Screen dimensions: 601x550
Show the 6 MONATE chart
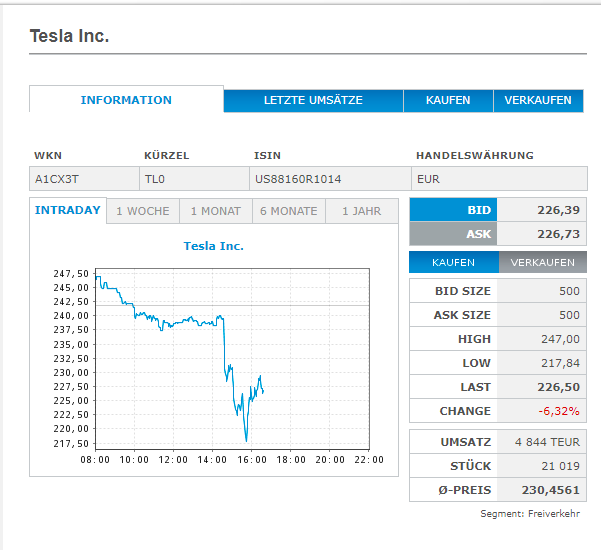click(x=289, y=212)
